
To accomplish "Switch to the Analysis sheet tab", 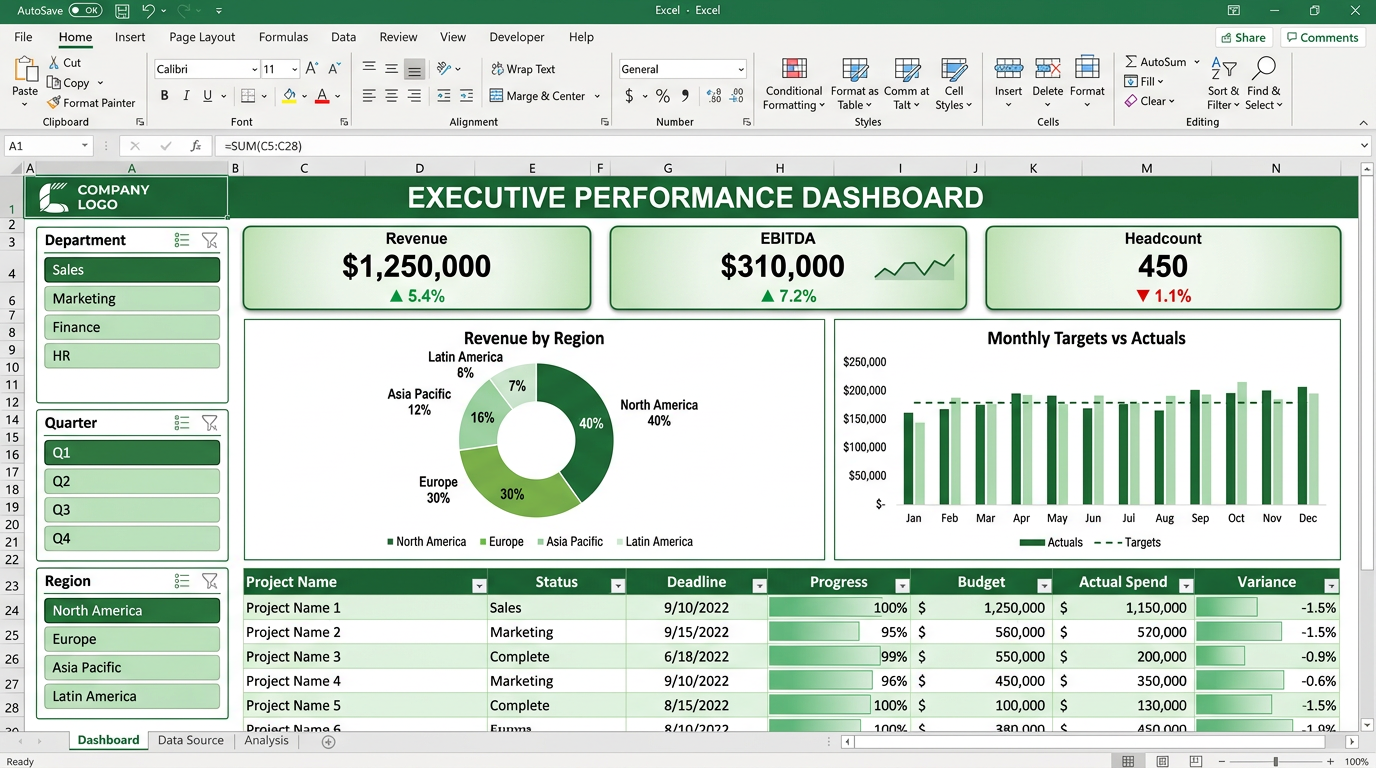I will 266,741.
